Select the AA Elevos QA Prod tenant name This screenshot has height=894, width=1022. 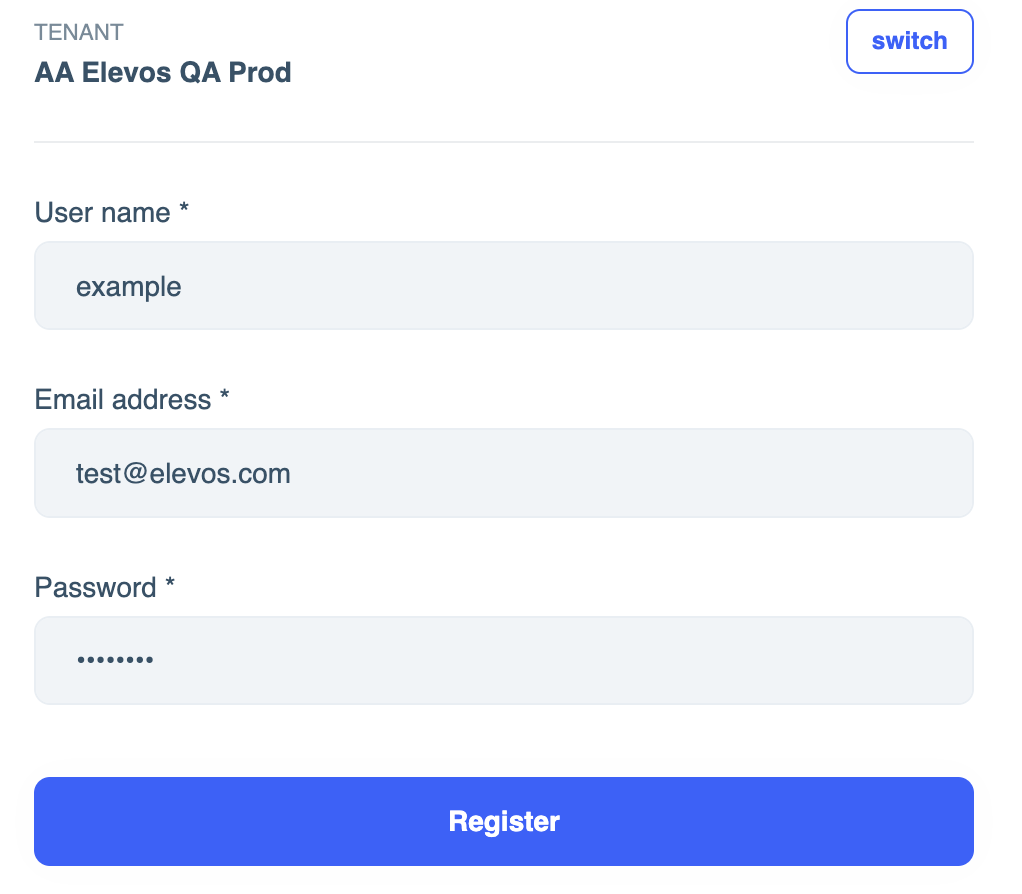(x=163, y=72)
